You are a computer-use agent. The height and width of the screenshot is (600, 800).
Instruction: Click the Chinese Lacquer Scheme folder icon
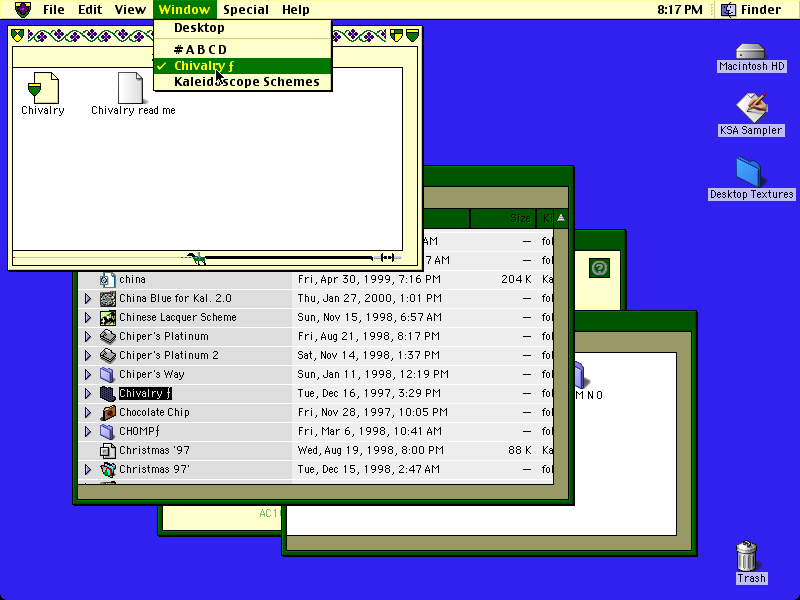click(108, 317)
